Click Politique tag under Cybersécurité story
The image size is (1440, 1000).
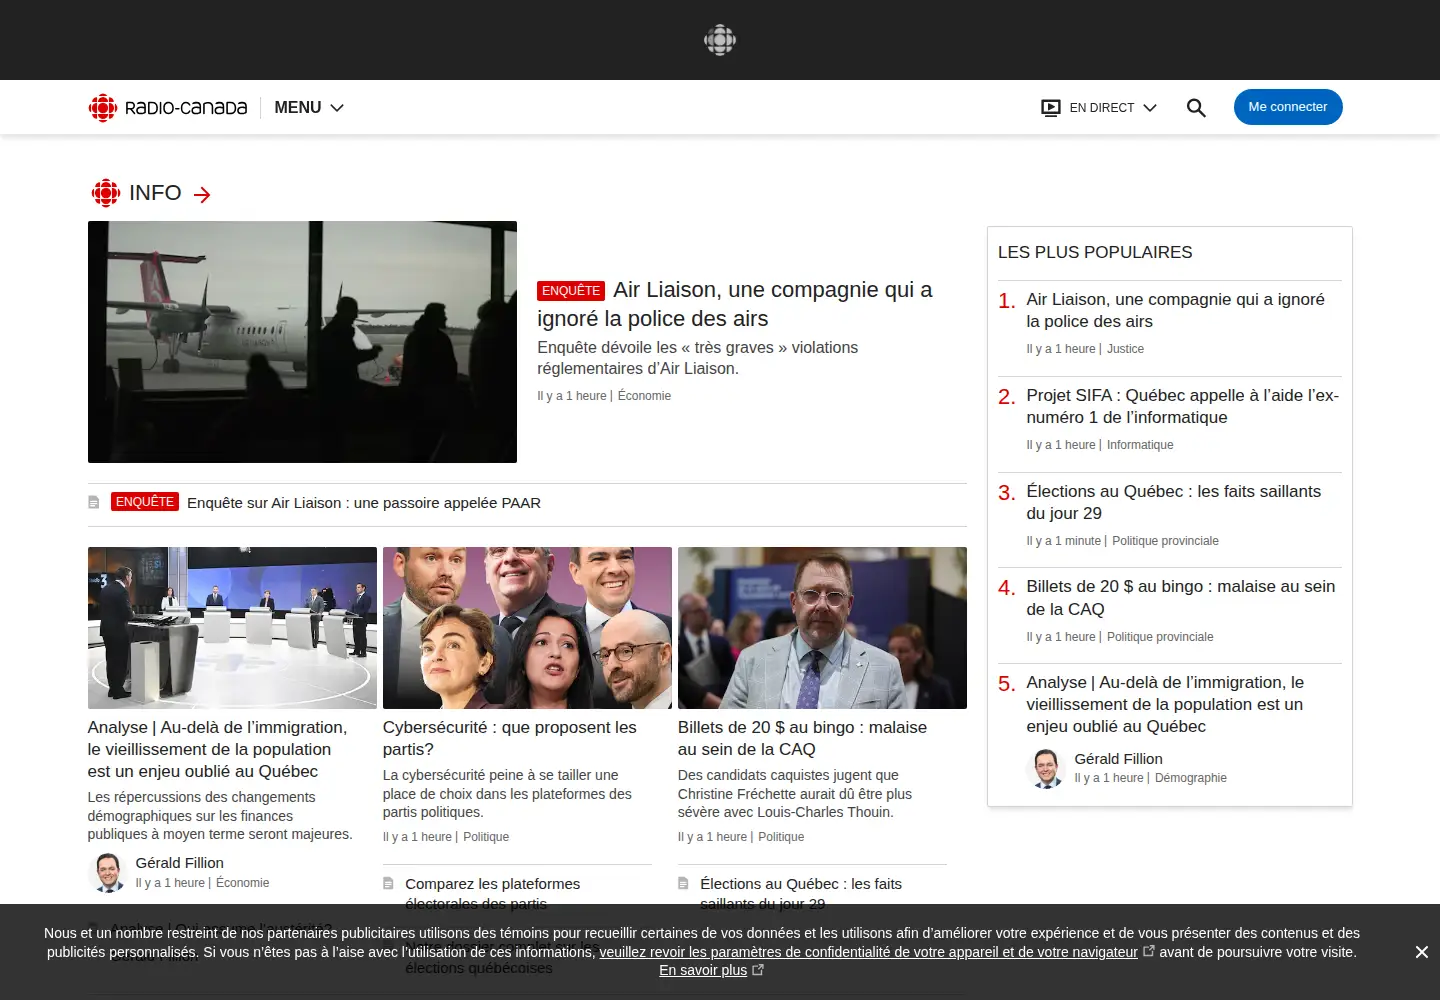486,837
